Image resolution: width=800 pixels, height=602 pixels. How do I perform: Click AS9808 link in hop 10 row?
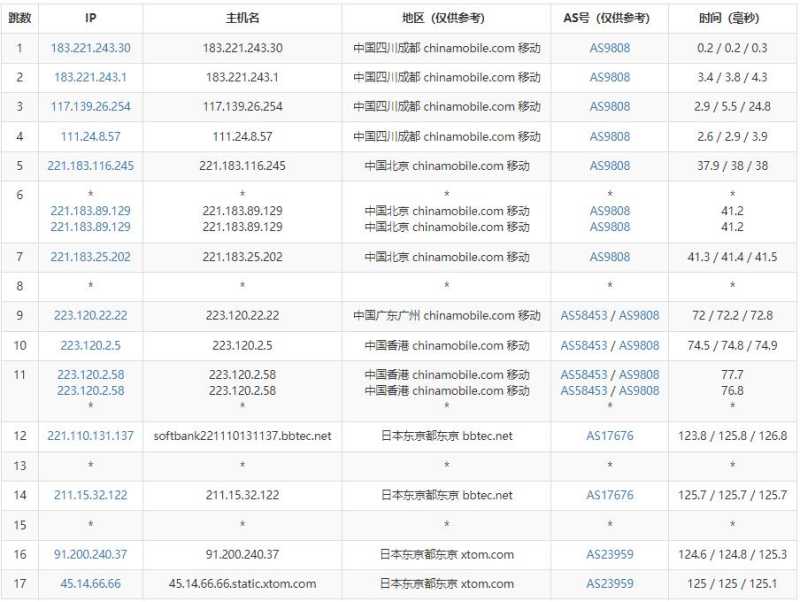(x=639, y=345)
